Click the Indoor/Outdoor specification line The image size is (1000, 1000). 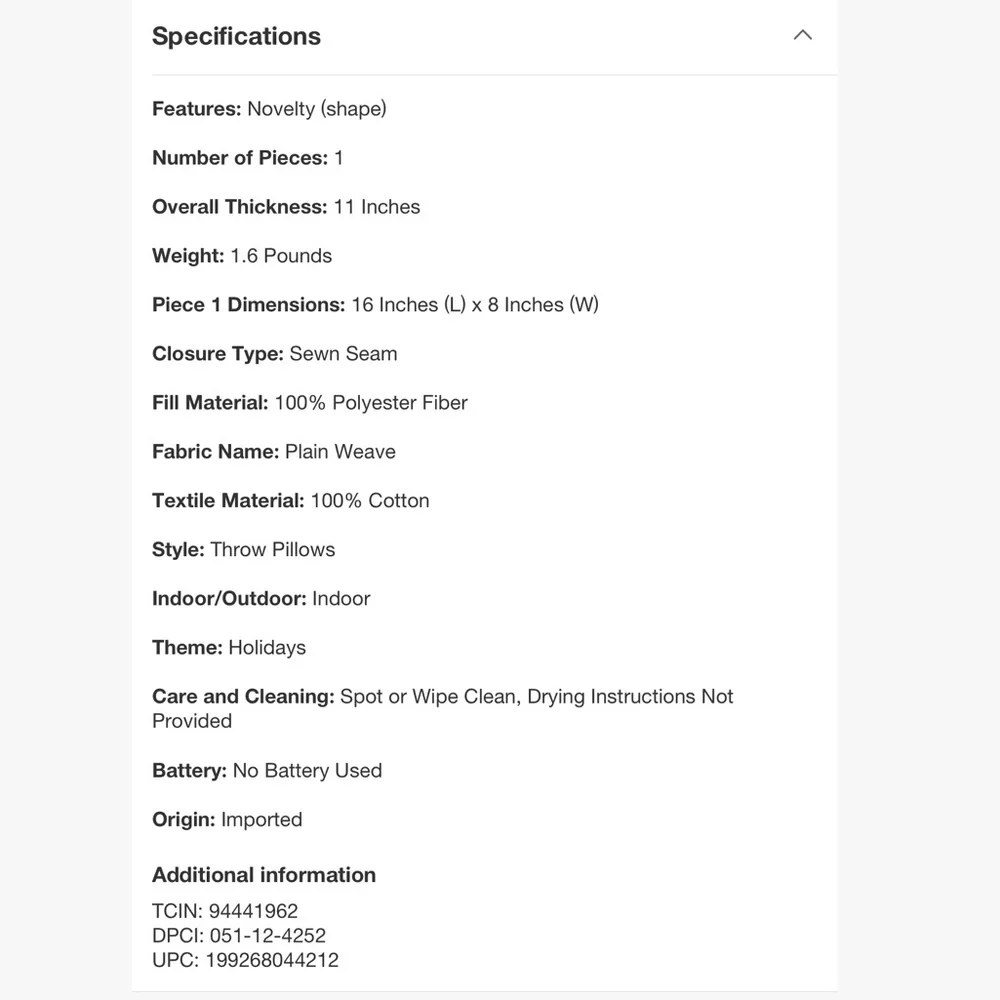(x=261, y=598)
